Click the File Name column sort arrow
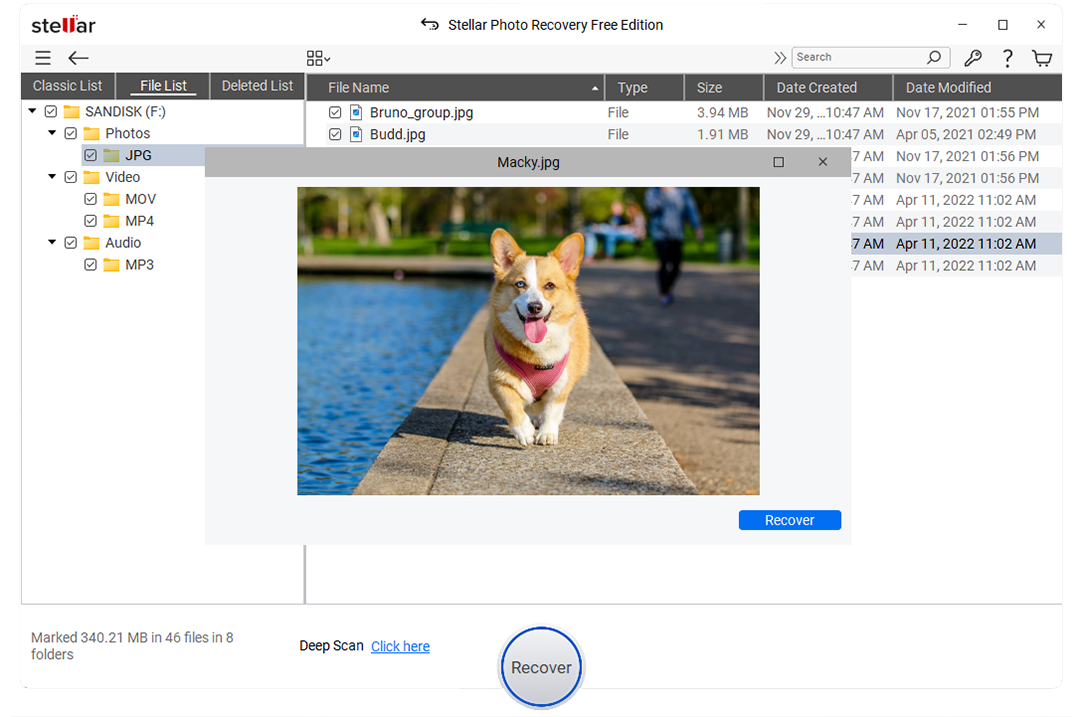Image resolution: width=1082 pixels, height=717 pixels. [595, 87]
